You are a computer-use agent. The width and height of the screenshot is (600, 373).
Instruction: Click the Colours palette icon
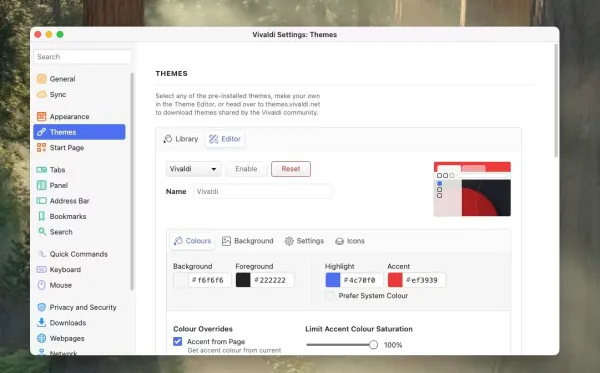point(178,241)
